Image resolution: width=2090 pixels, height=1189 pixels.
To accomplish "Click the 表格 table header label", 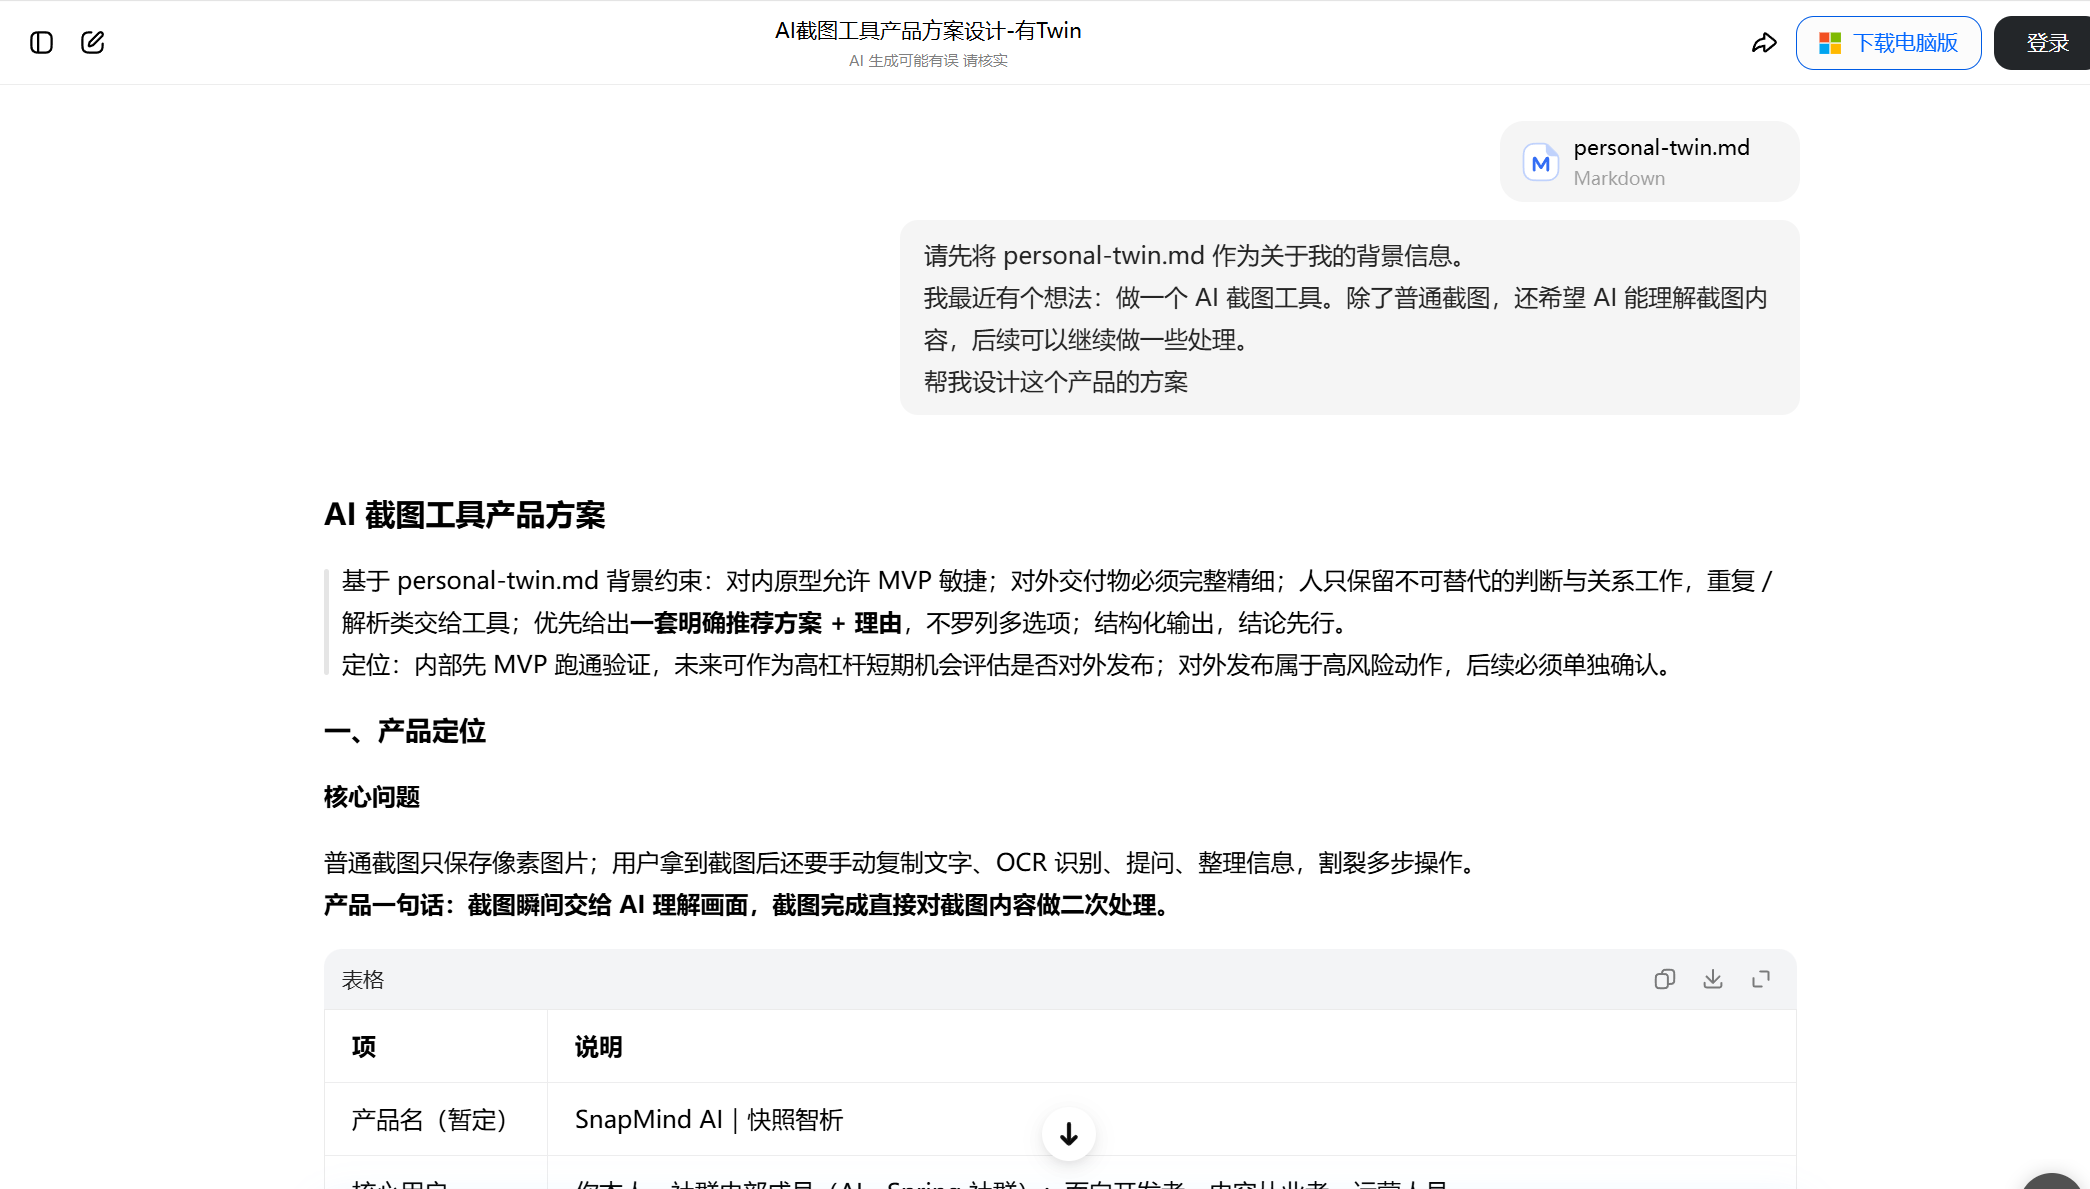I will click(x=363, y=980).
